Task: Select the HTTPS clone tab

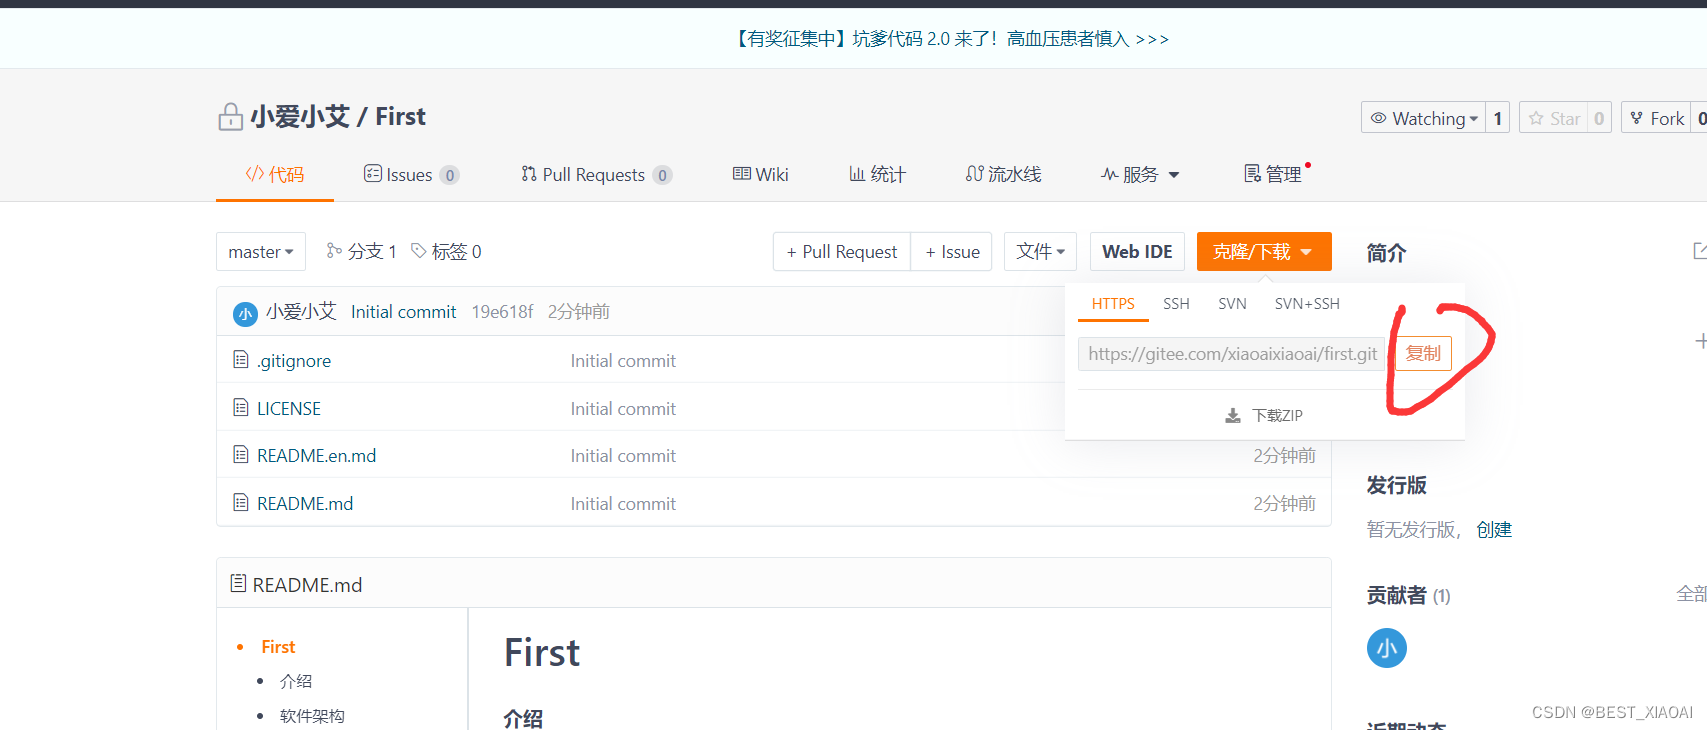Action: 1113,304
